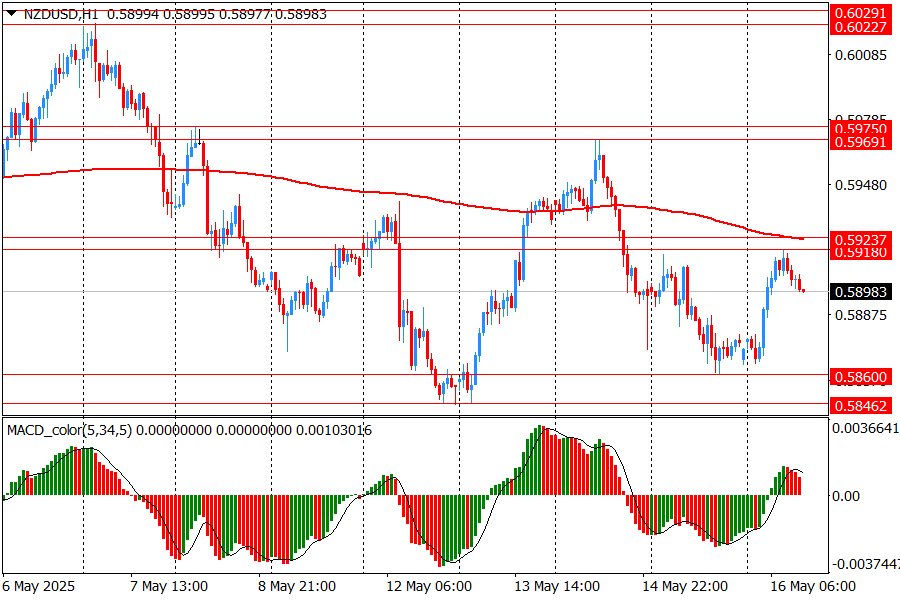This screenshot has height=600, width=900.
Task: Click the 13 May 14:00 time marker
Action: pos(557,586)
